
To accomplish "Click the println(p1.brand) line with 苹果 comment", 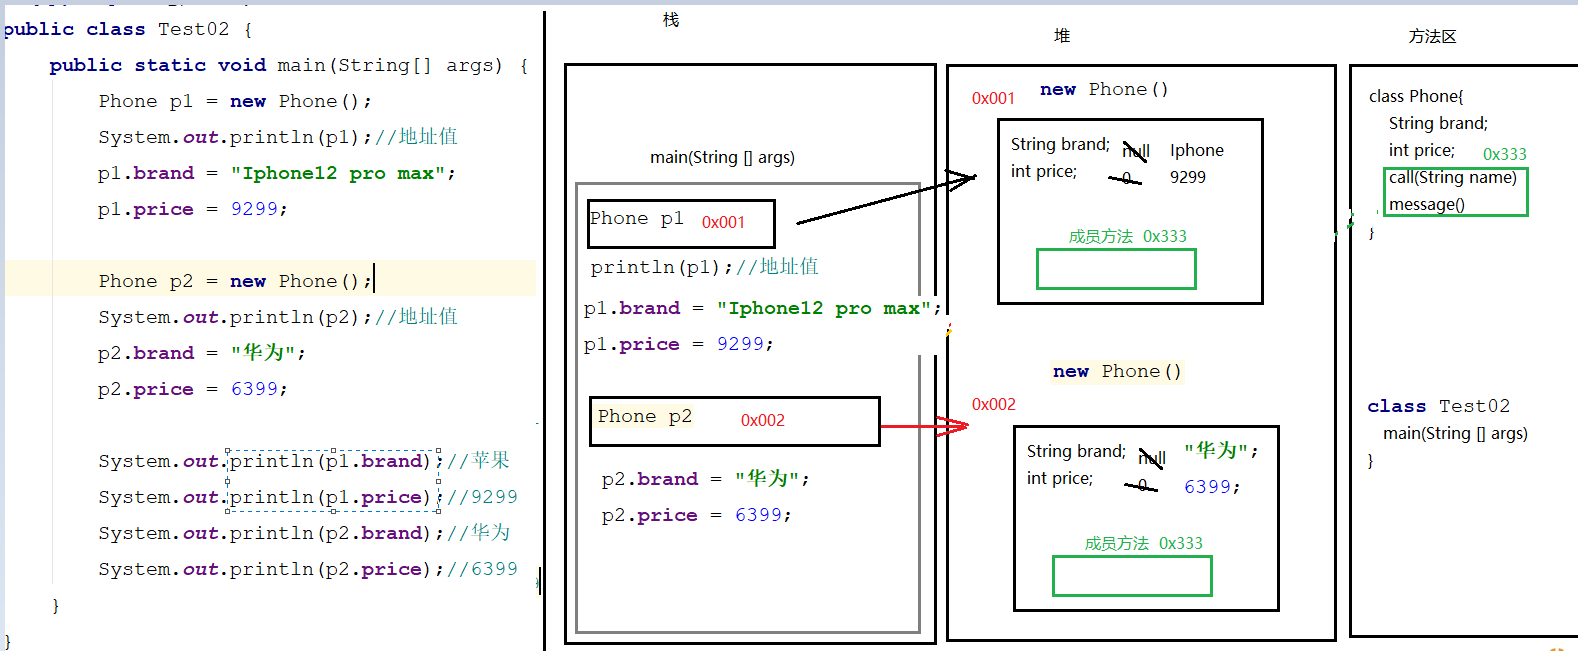I will tap(304, 461).
